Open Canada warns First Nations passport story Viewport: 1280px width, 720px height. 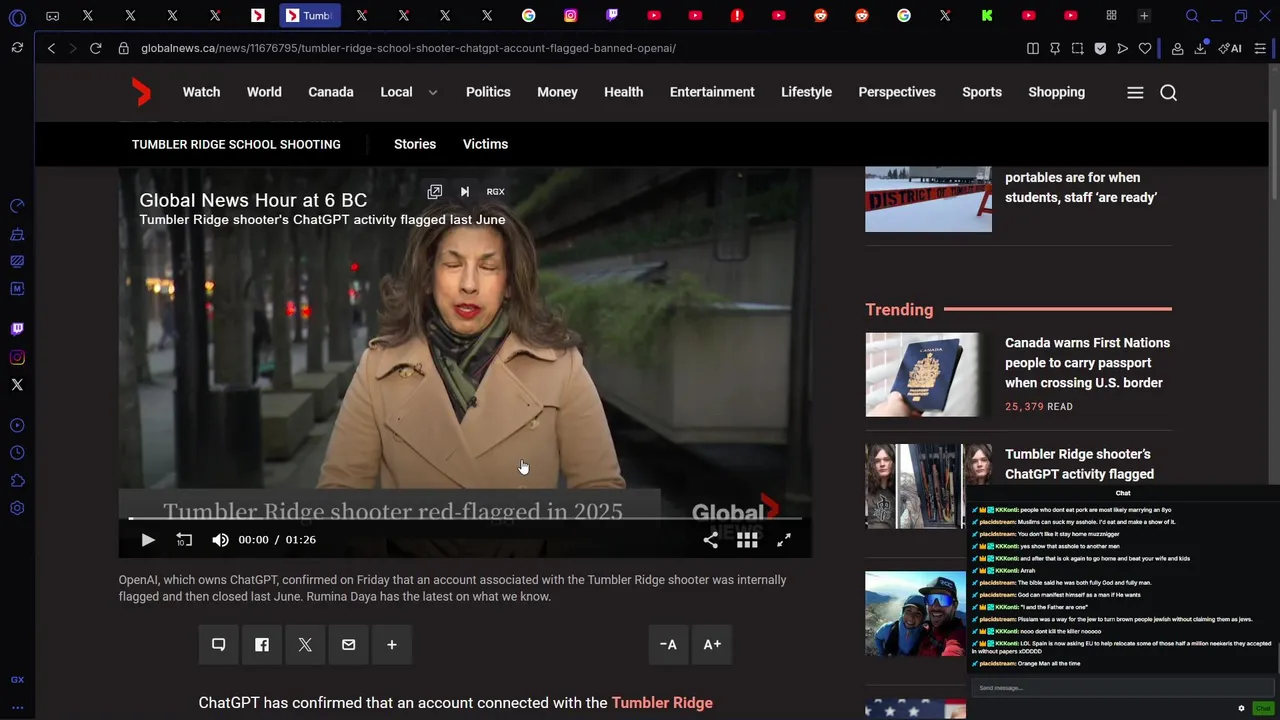pos(1087,363)
